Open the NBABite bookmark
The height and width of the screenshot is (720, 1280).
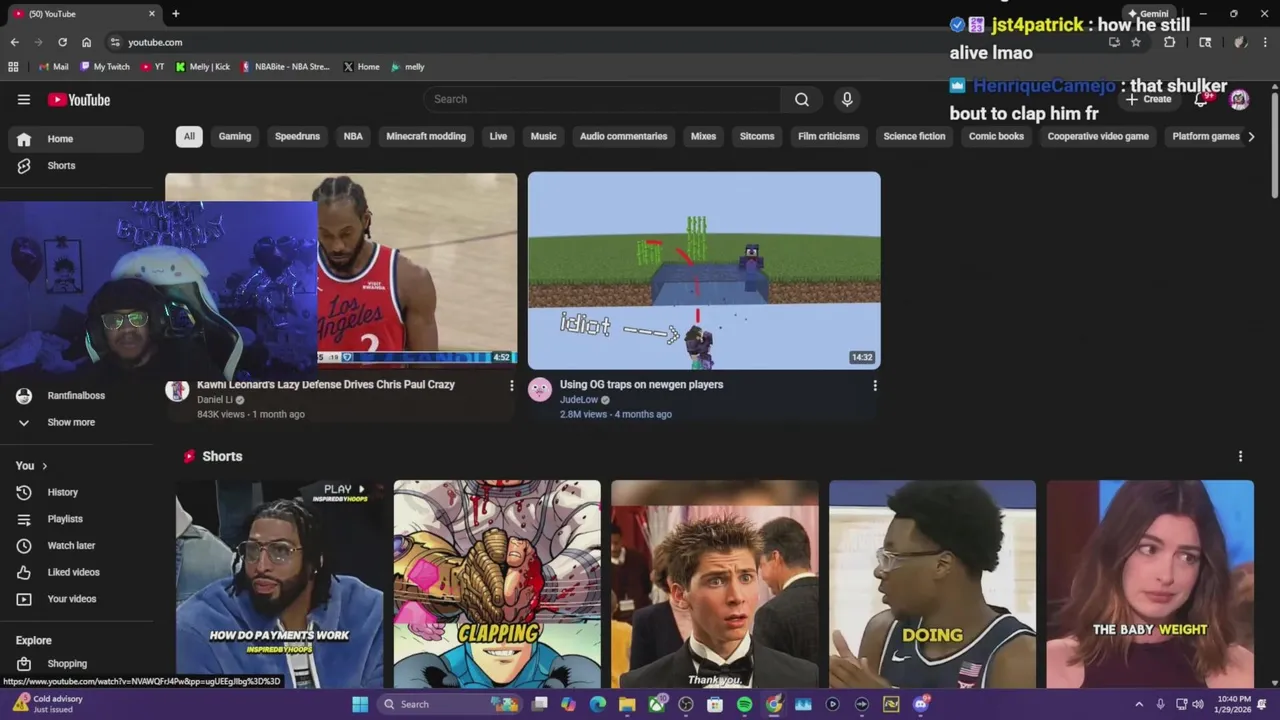tap(286, 67)
